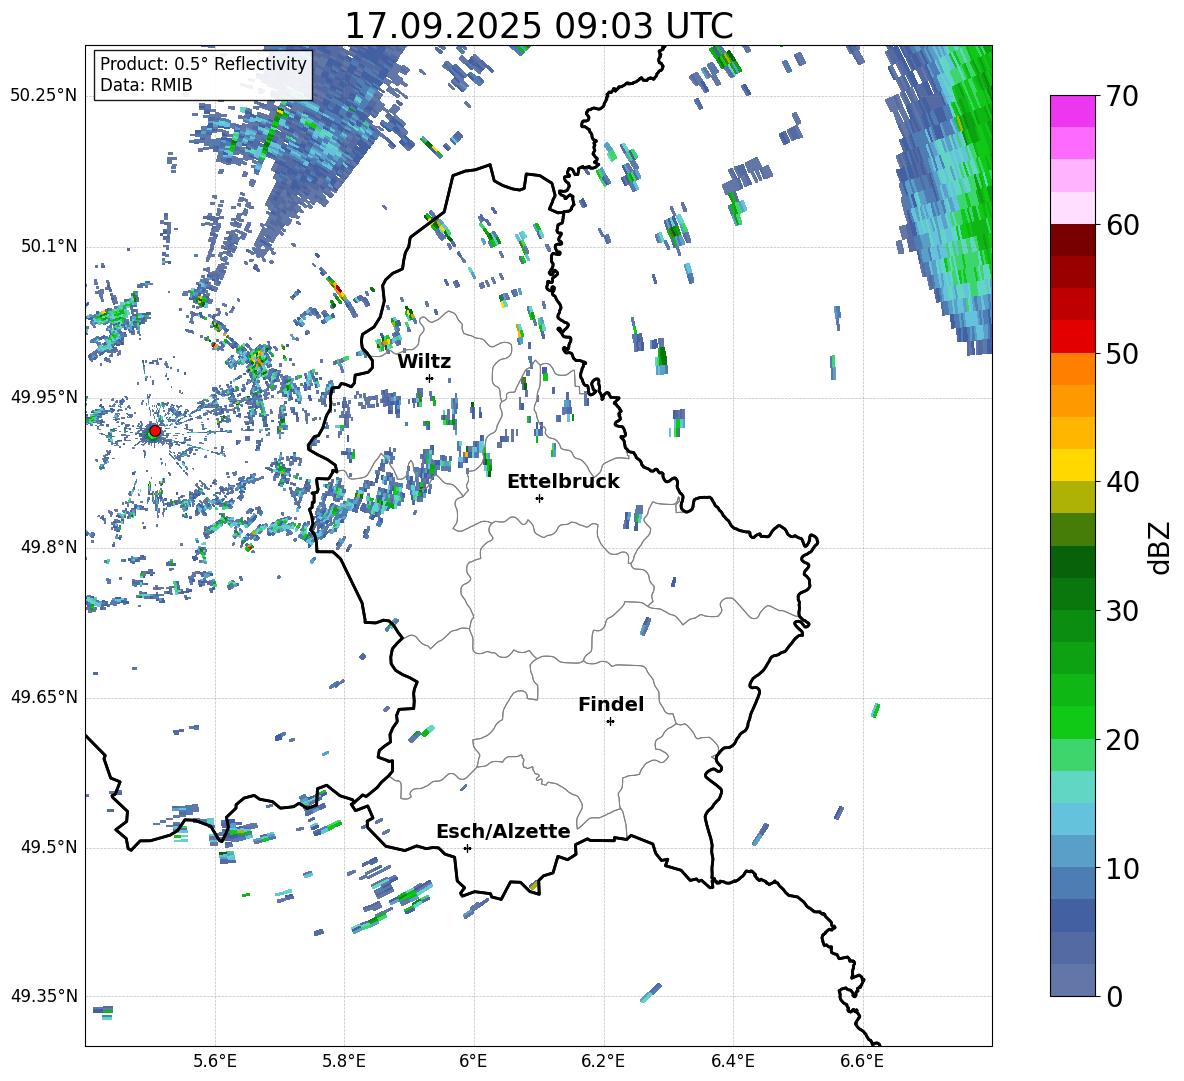Viewport: 1184px width, 1081px height.
Task: Click the 5.6°E longitude label
Action: [x=215, y=1061]
